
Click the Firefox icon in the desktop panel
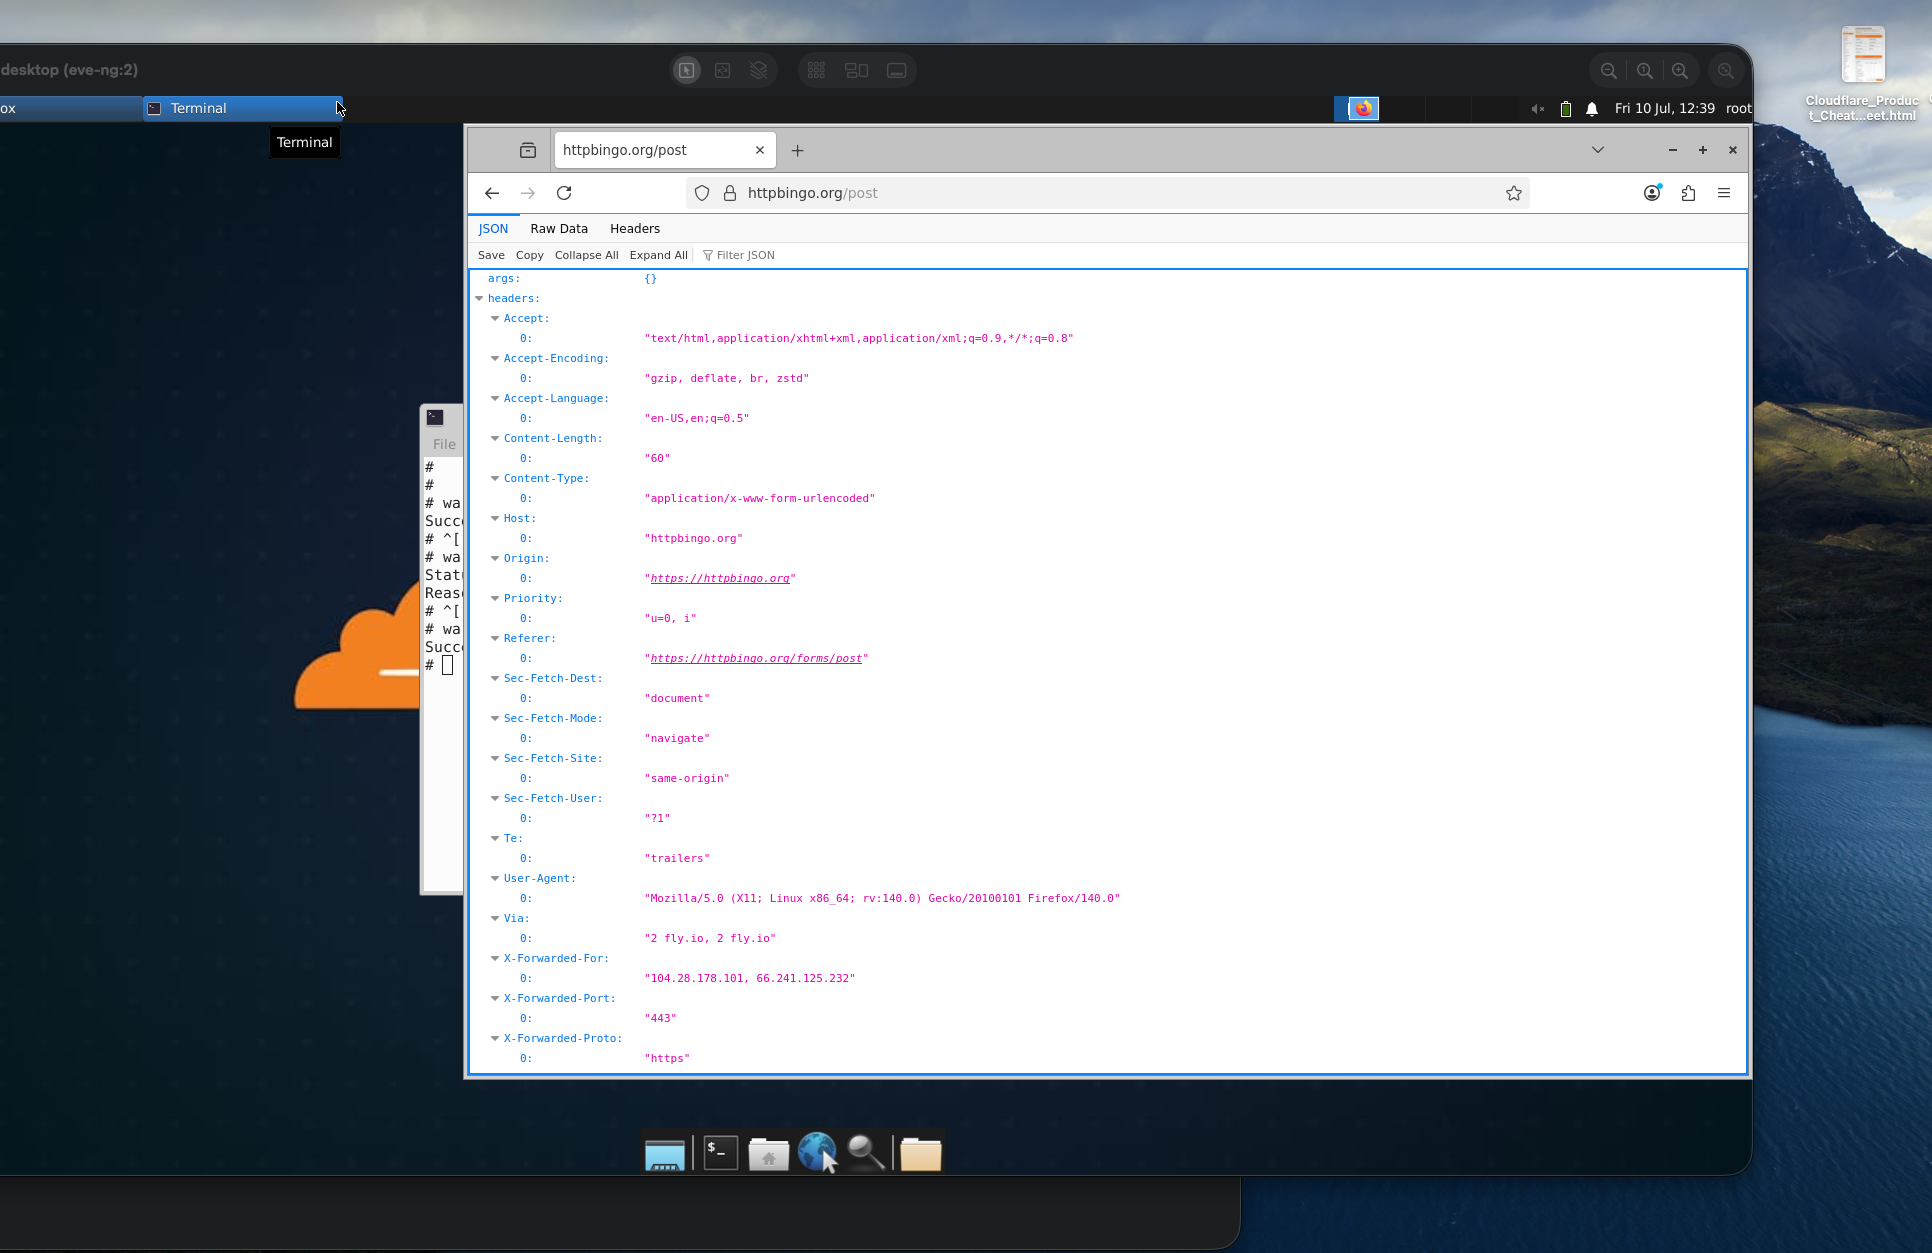pos(1364,108)
